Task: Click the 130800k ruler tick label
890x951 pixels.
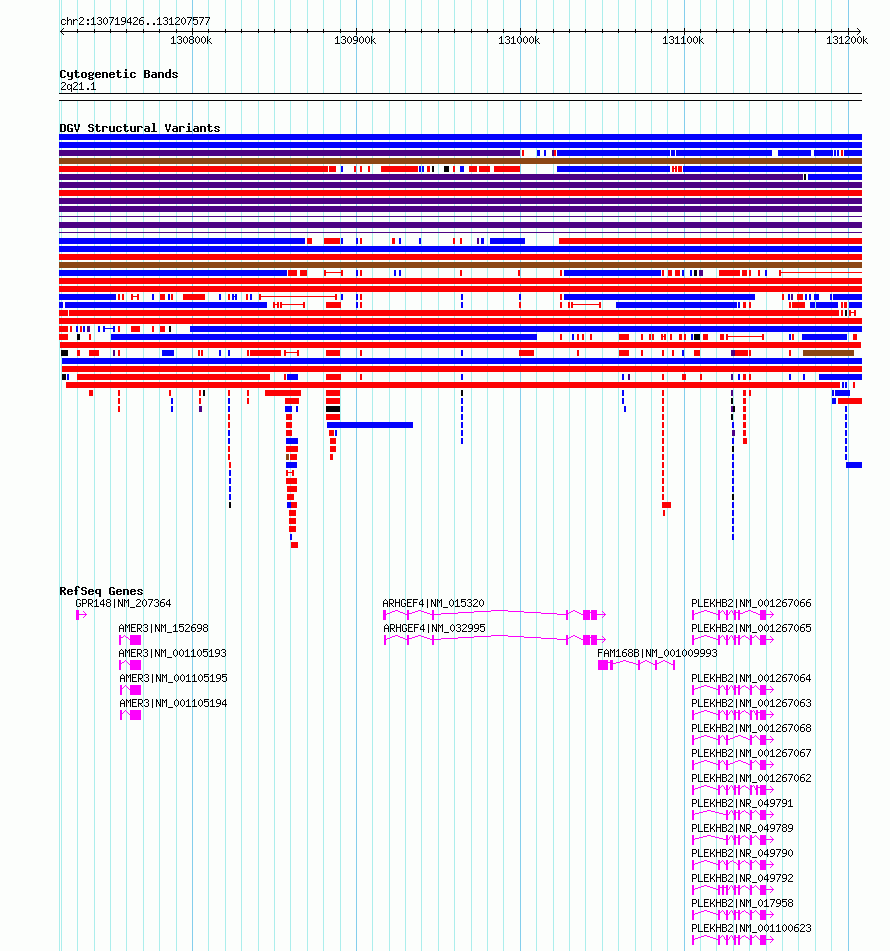Action: [191, 41]
